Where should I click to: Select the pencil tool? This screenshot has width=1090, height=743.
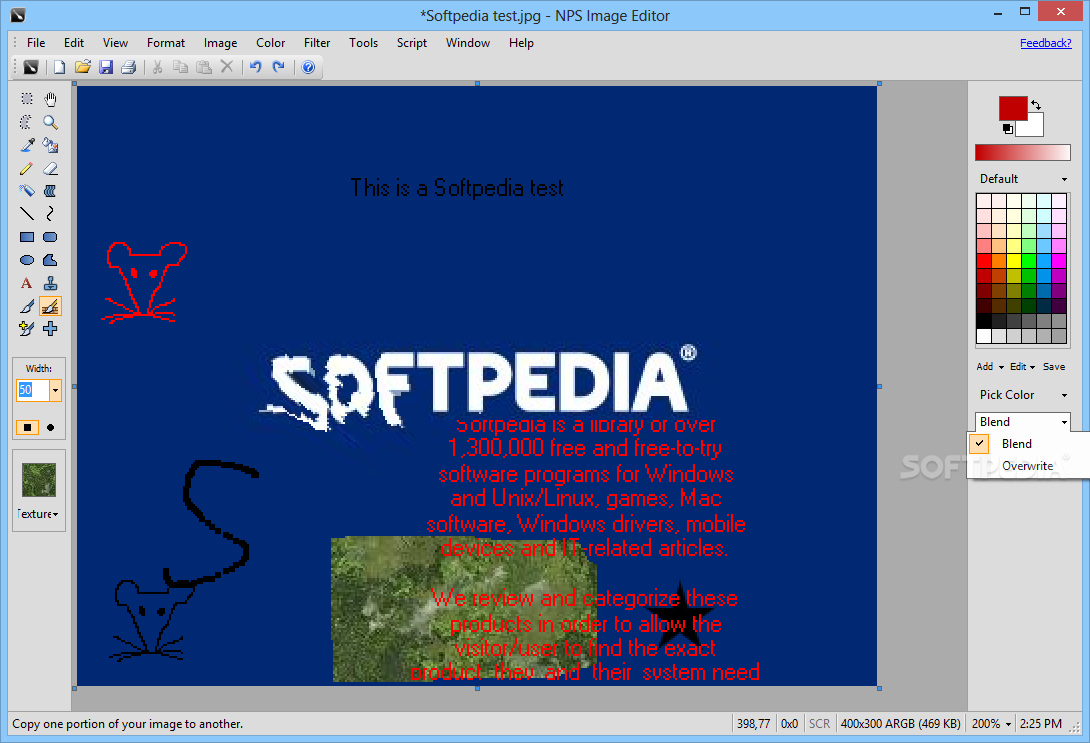point(26,168)
